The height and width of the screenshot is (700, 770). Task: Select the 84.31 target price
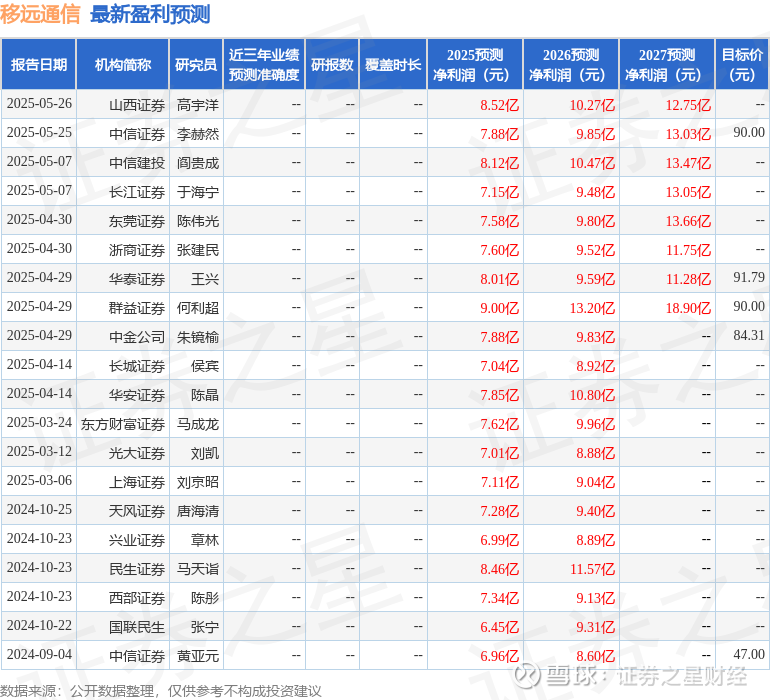[749, 336]
